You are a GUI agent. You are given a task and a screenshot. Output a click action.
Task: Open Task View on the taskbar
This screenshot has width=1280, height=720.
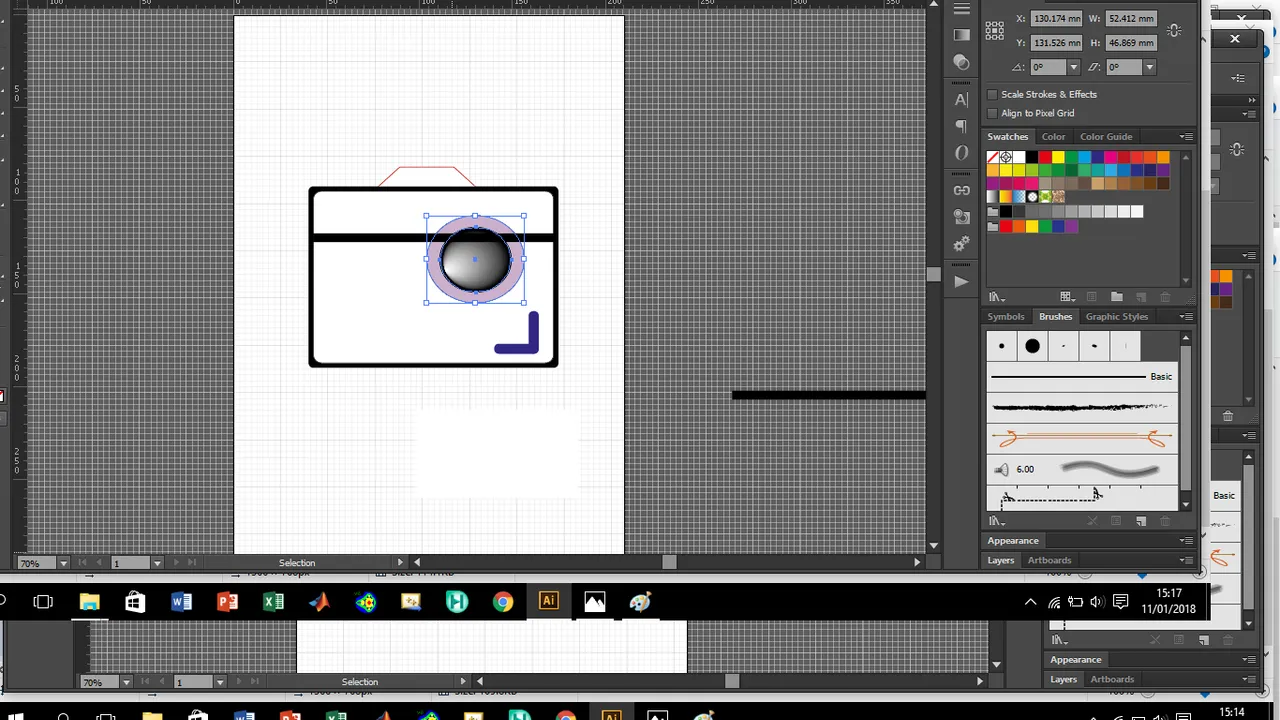tap(43, 601)
